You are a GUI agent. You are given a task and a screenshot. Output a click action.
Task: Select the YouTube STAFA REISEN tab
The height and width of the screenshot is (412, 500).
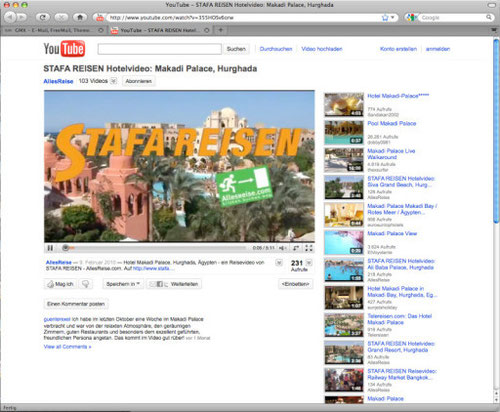coord(159,30)
